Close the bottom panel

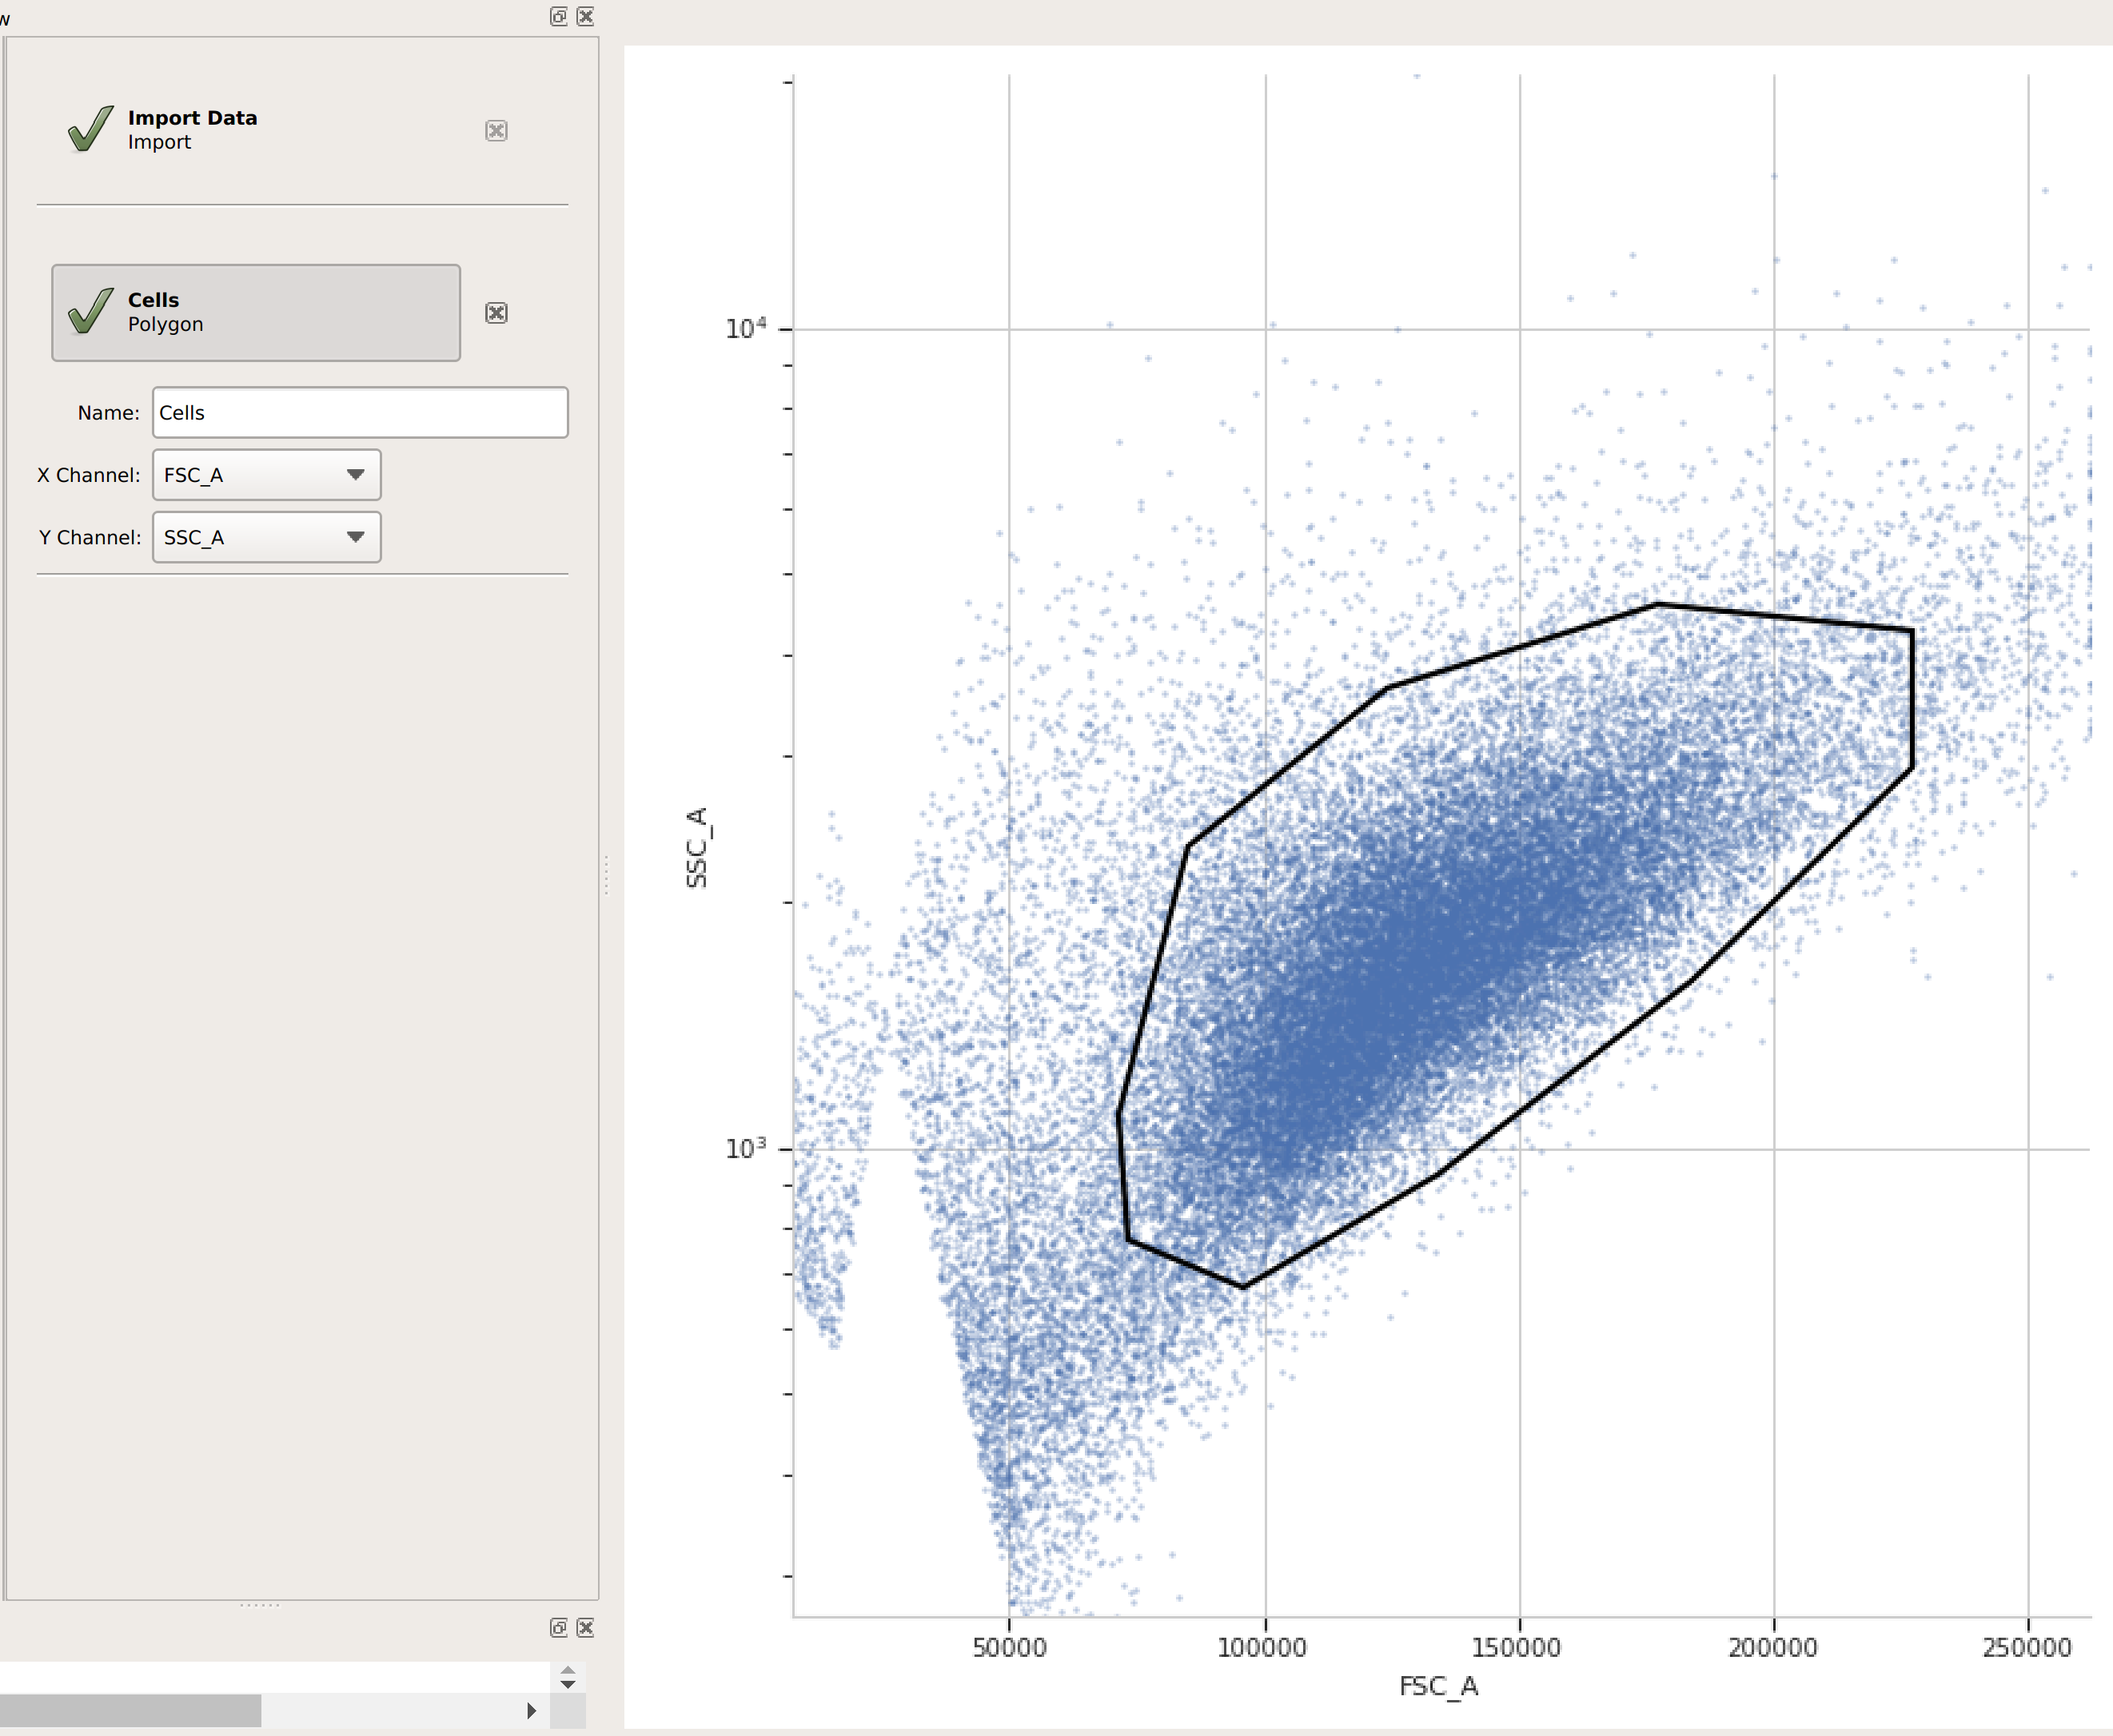point(586,1628)
